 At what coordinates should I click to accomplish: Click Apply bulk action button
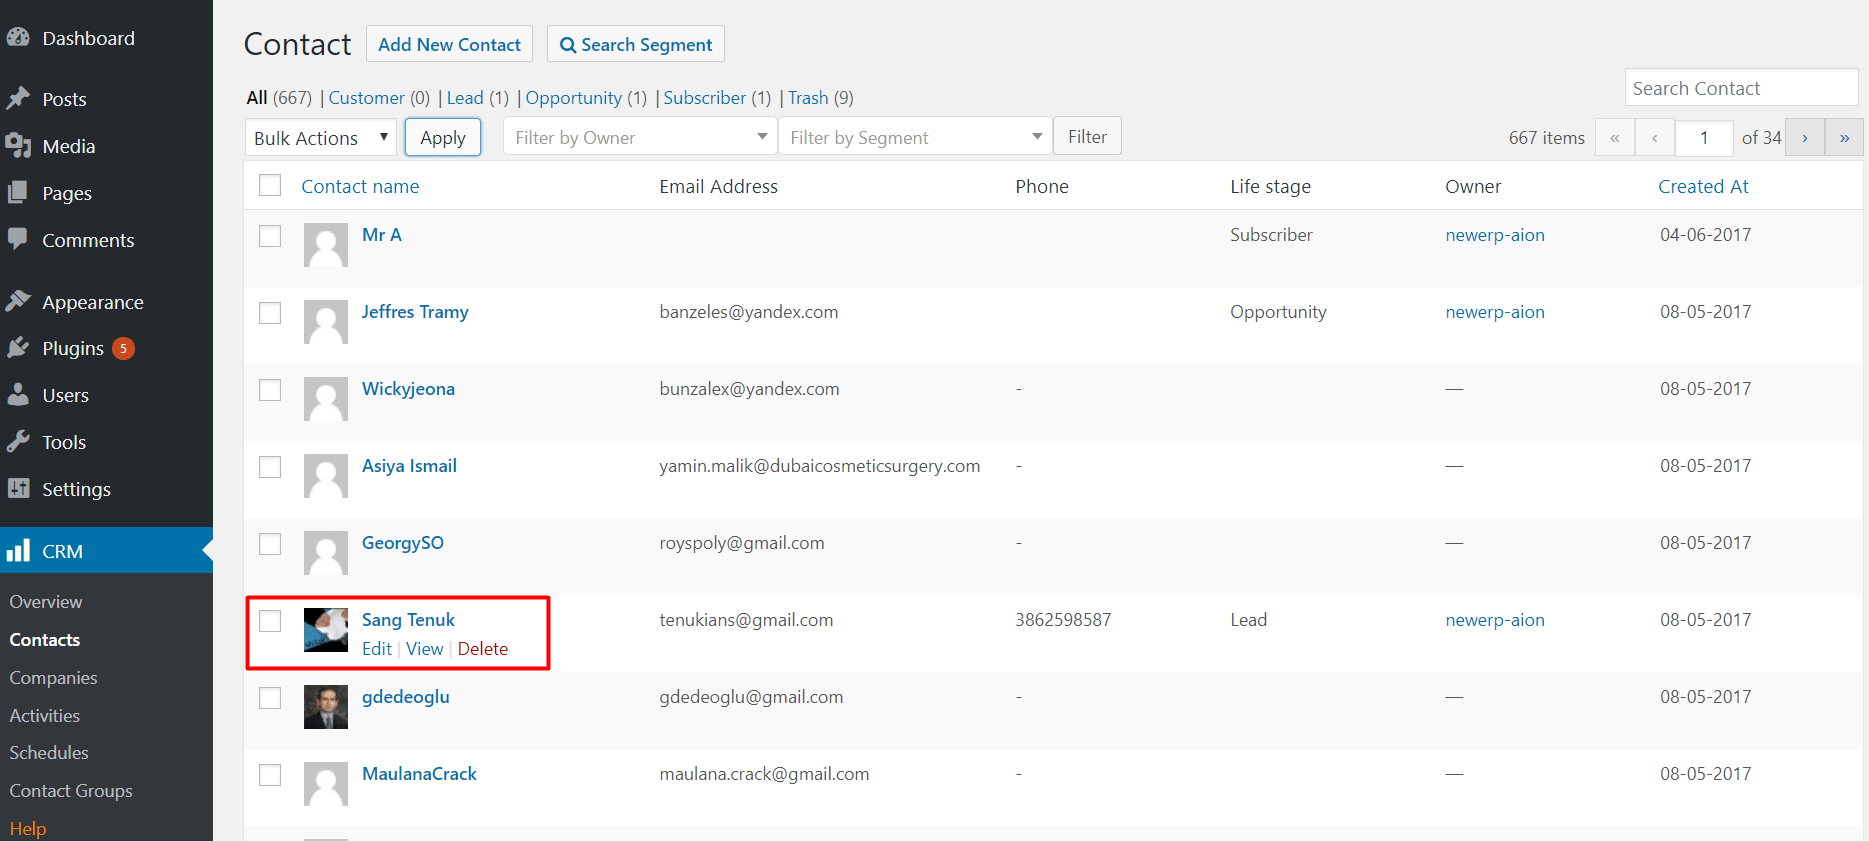point(443,137)
